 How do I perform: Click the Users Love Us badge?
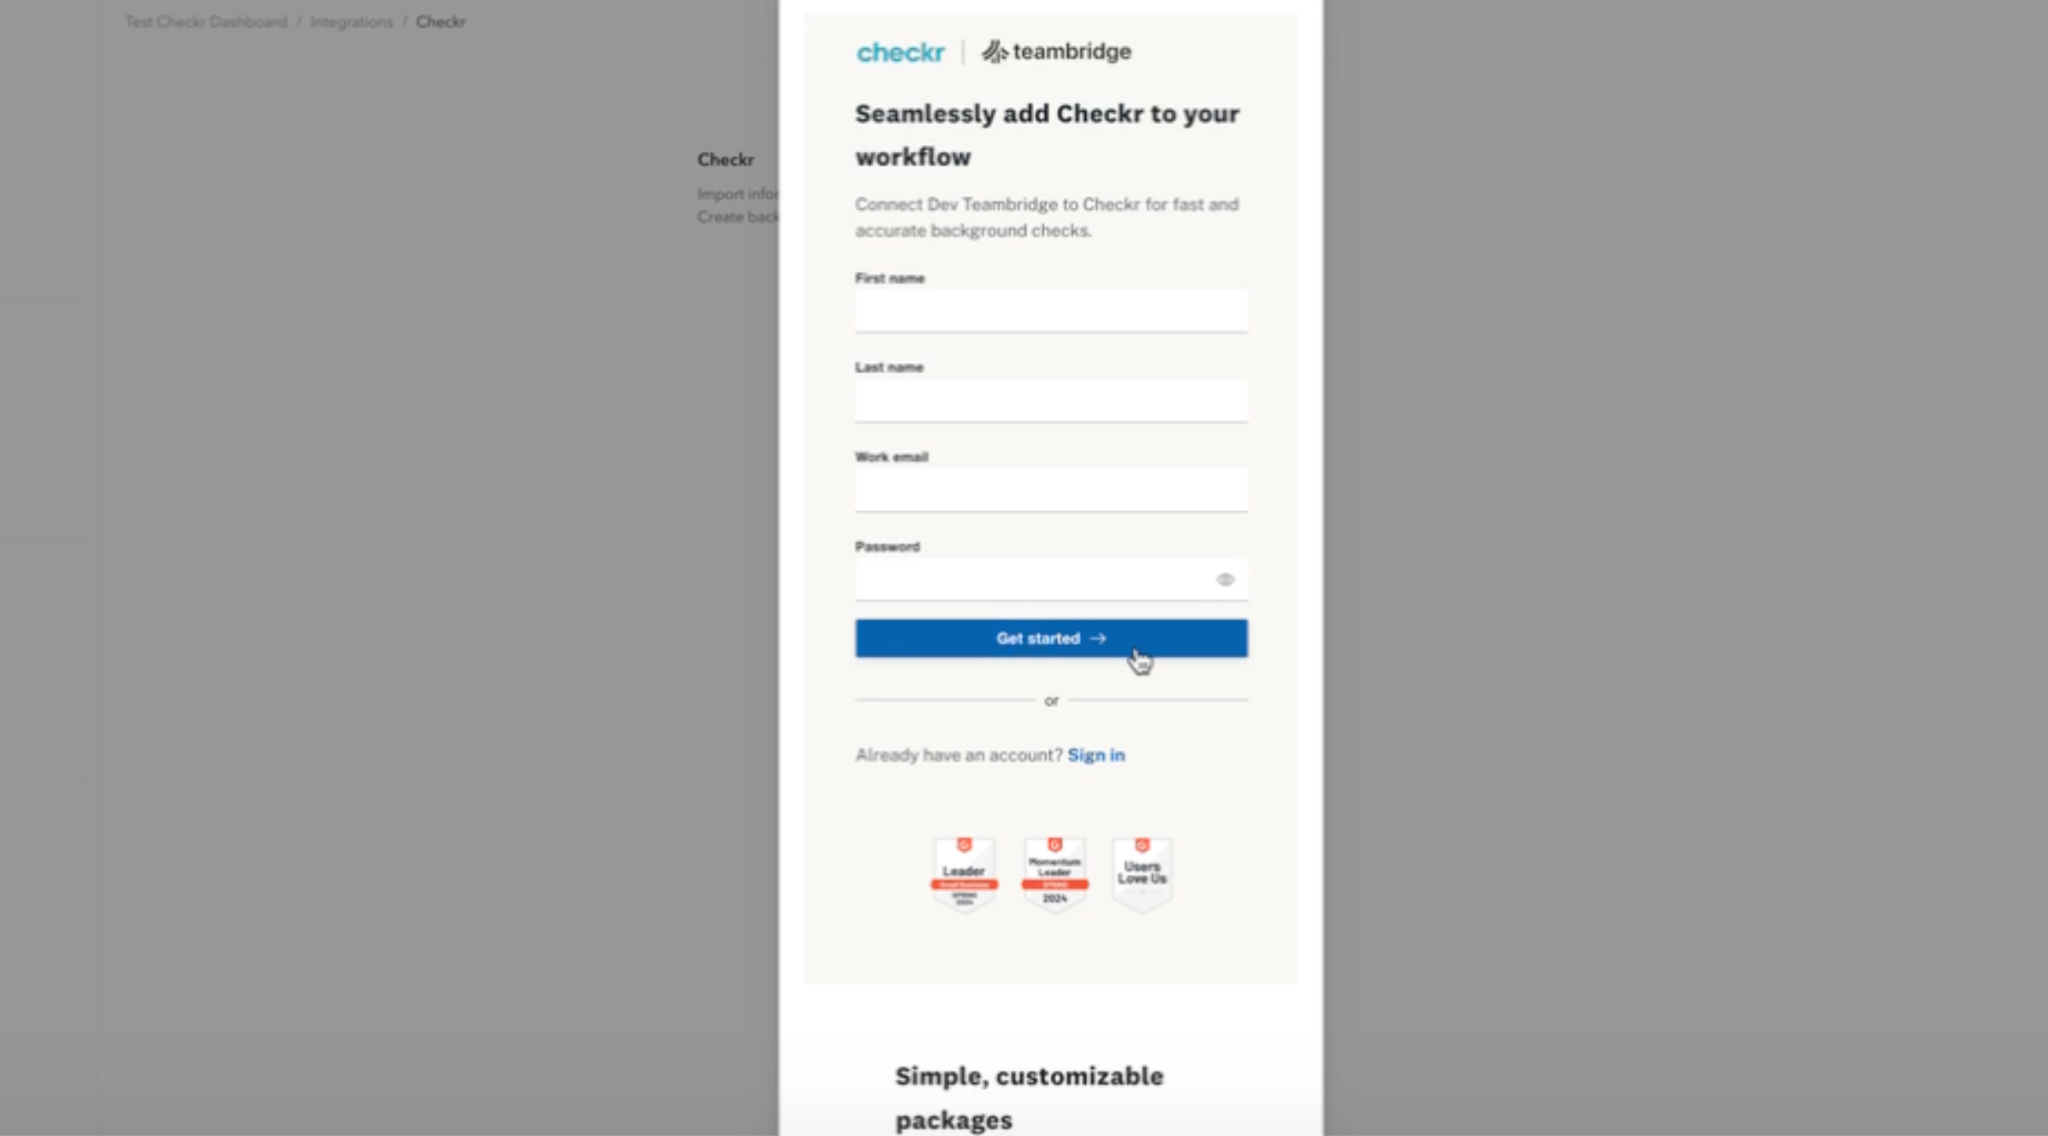tap(1142, 874)
